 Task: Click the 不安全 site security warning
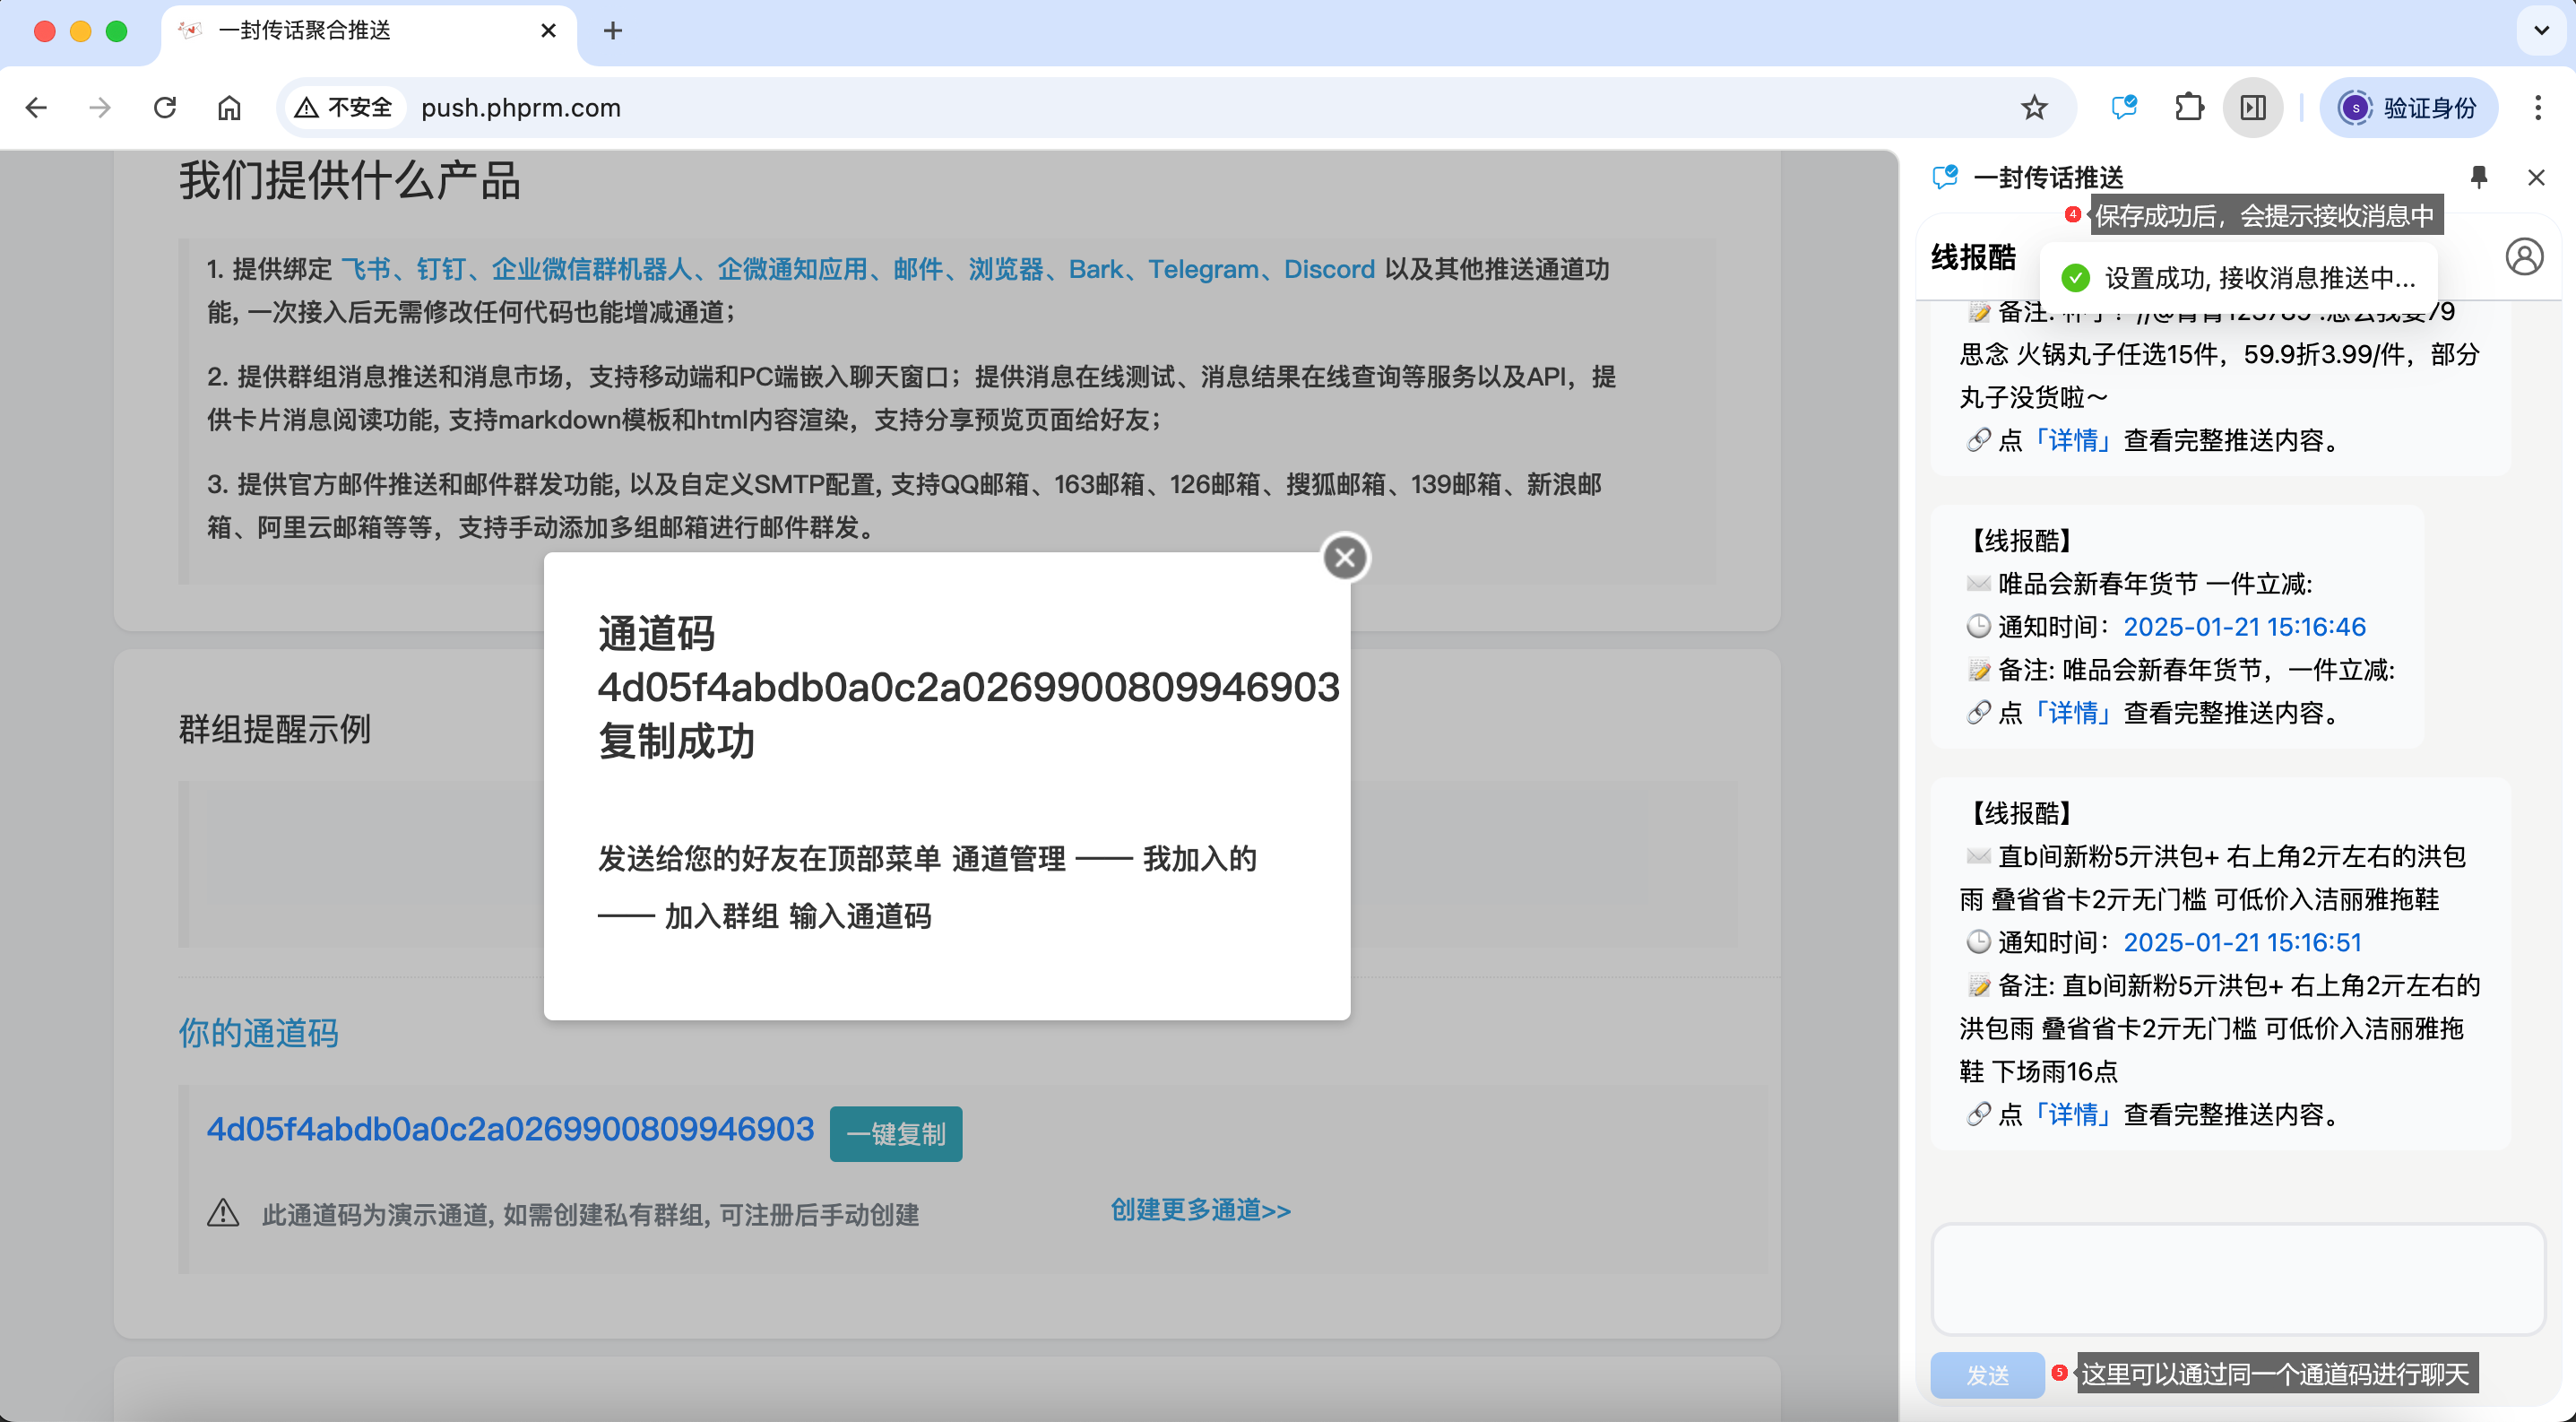click(x=345, y=108)
